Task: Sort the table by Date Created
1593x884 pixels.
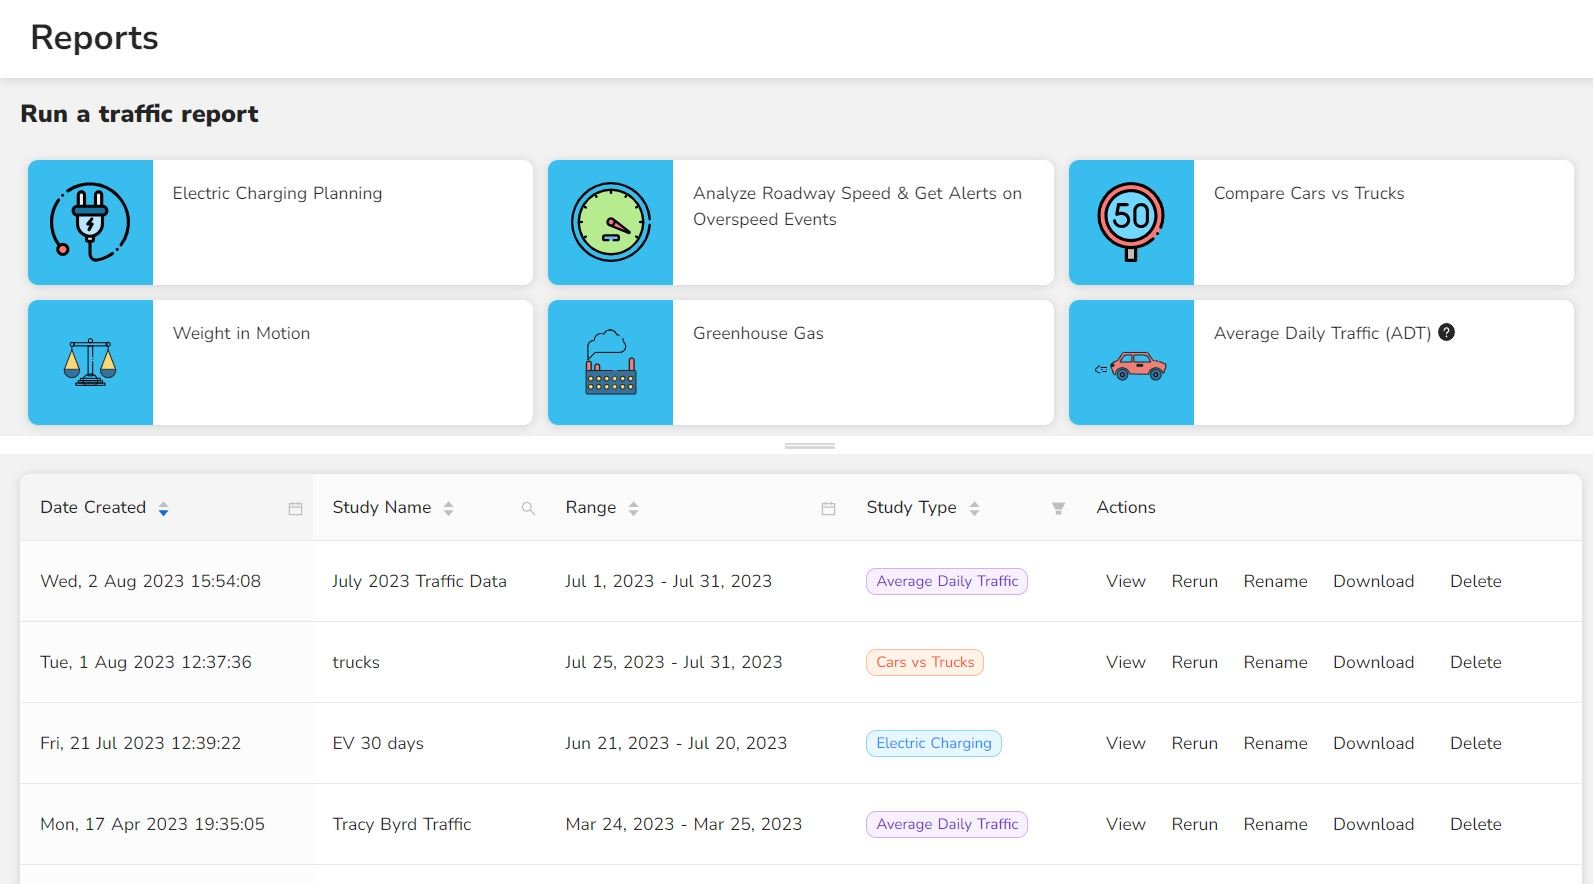Action: coord(163,509)
